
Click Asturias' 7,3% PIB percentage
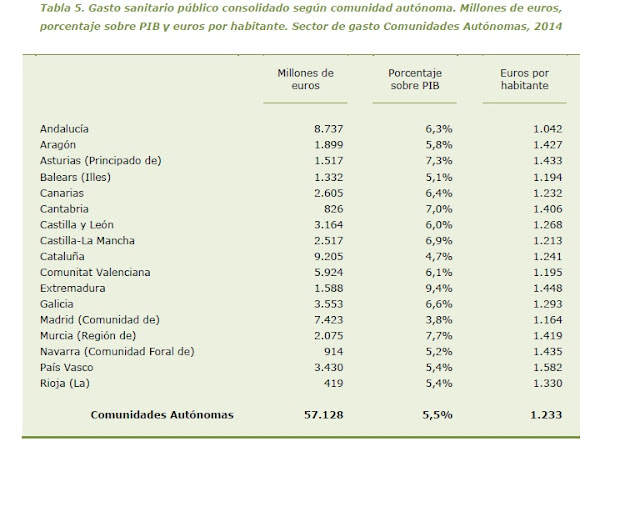439,161
